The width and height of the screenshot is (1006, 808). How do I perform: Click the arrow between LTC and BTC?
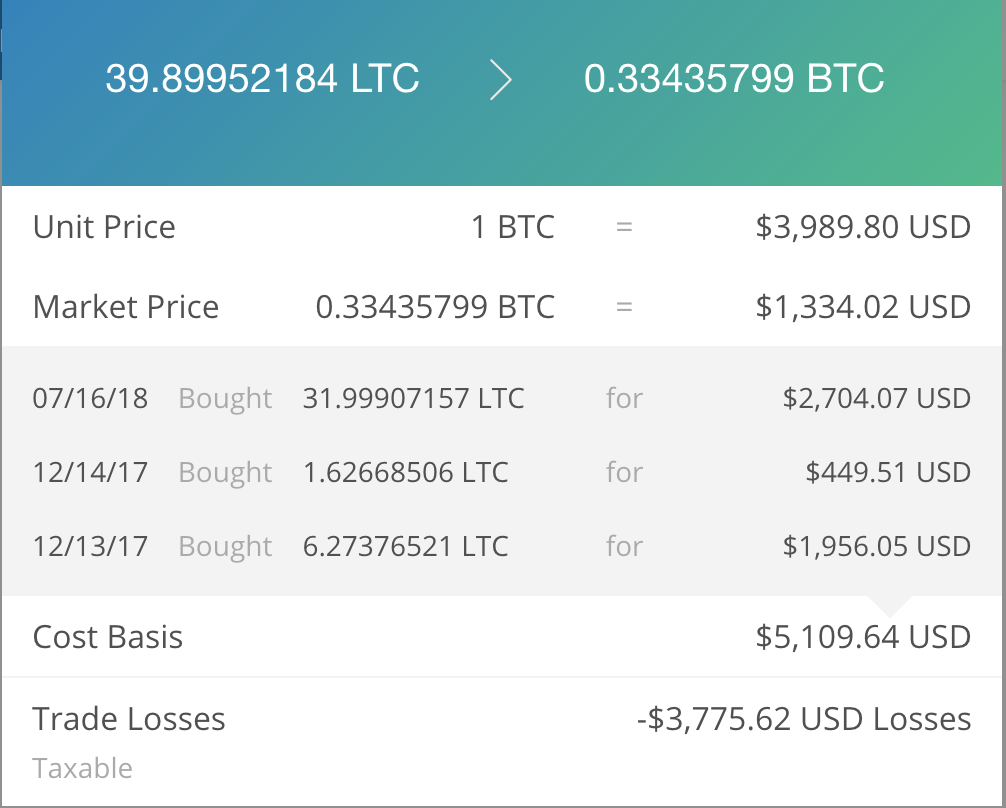point(501,80)
